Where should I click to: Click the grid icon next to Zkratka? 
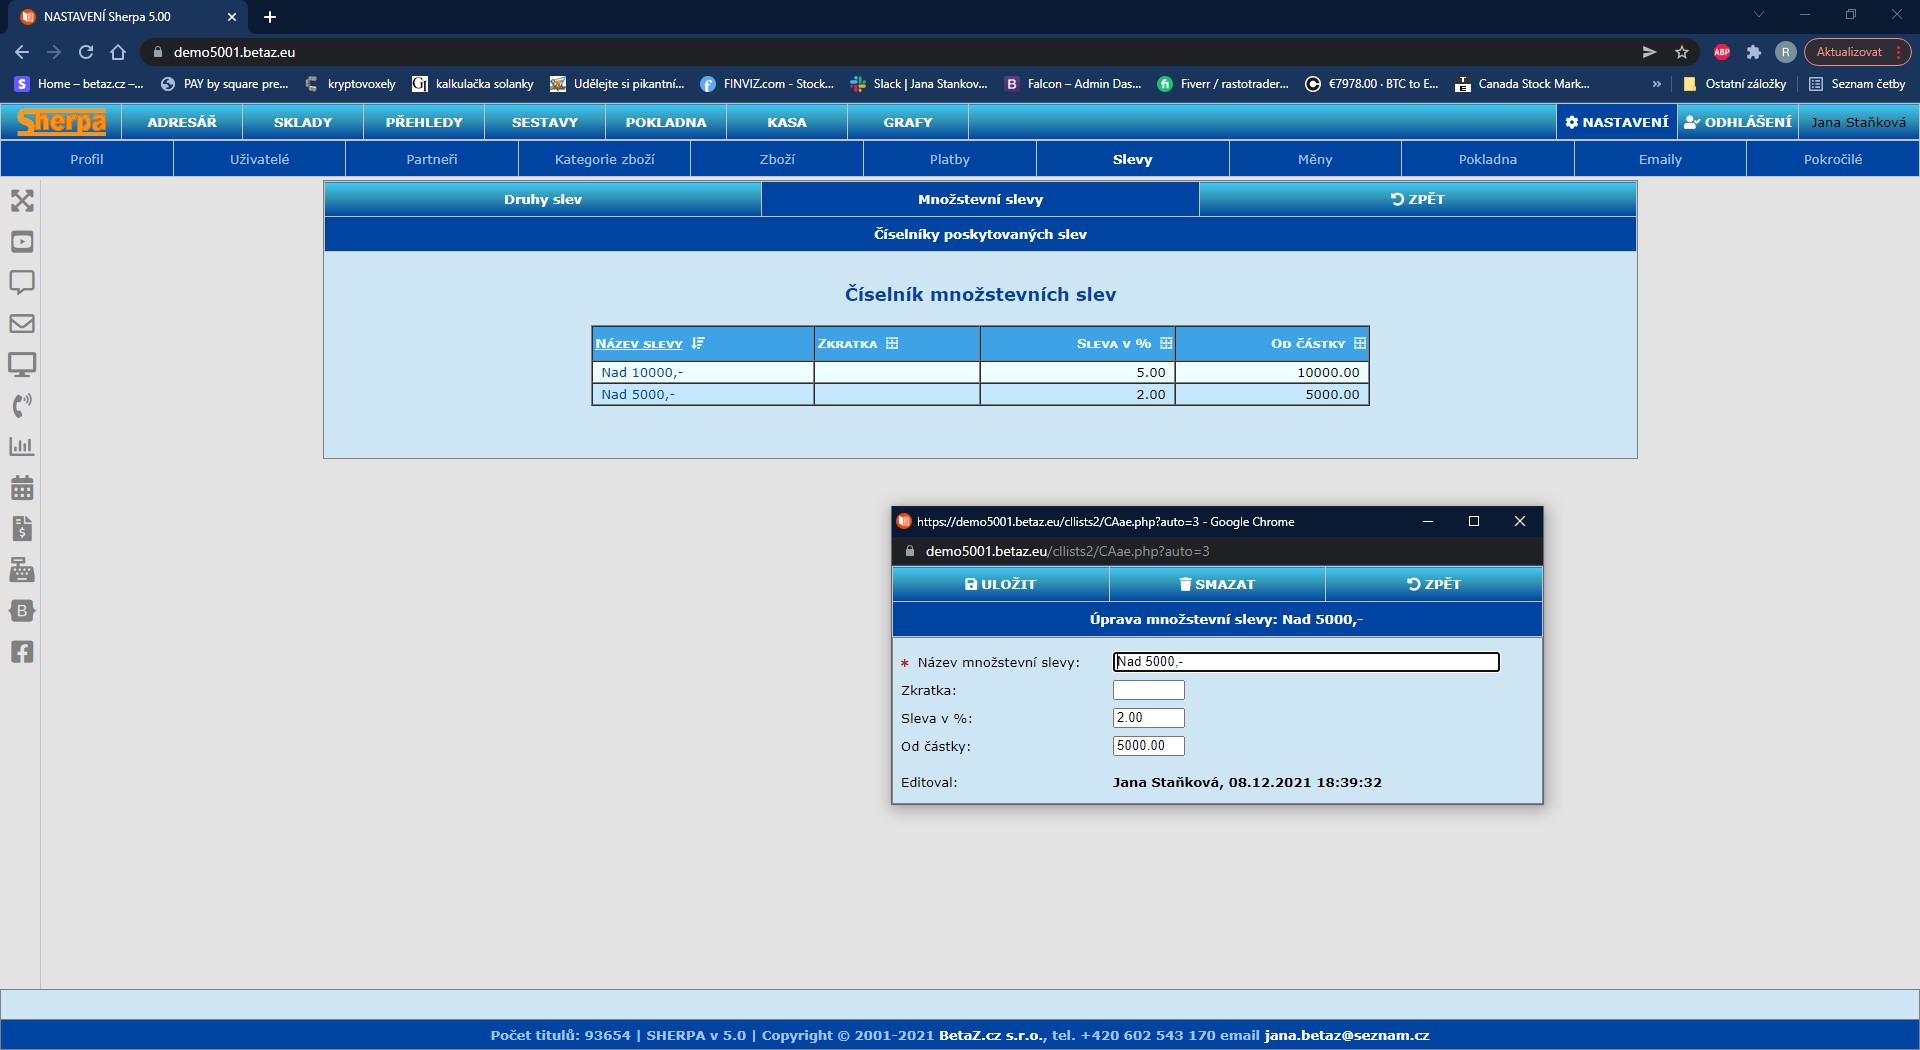(892, 344)
